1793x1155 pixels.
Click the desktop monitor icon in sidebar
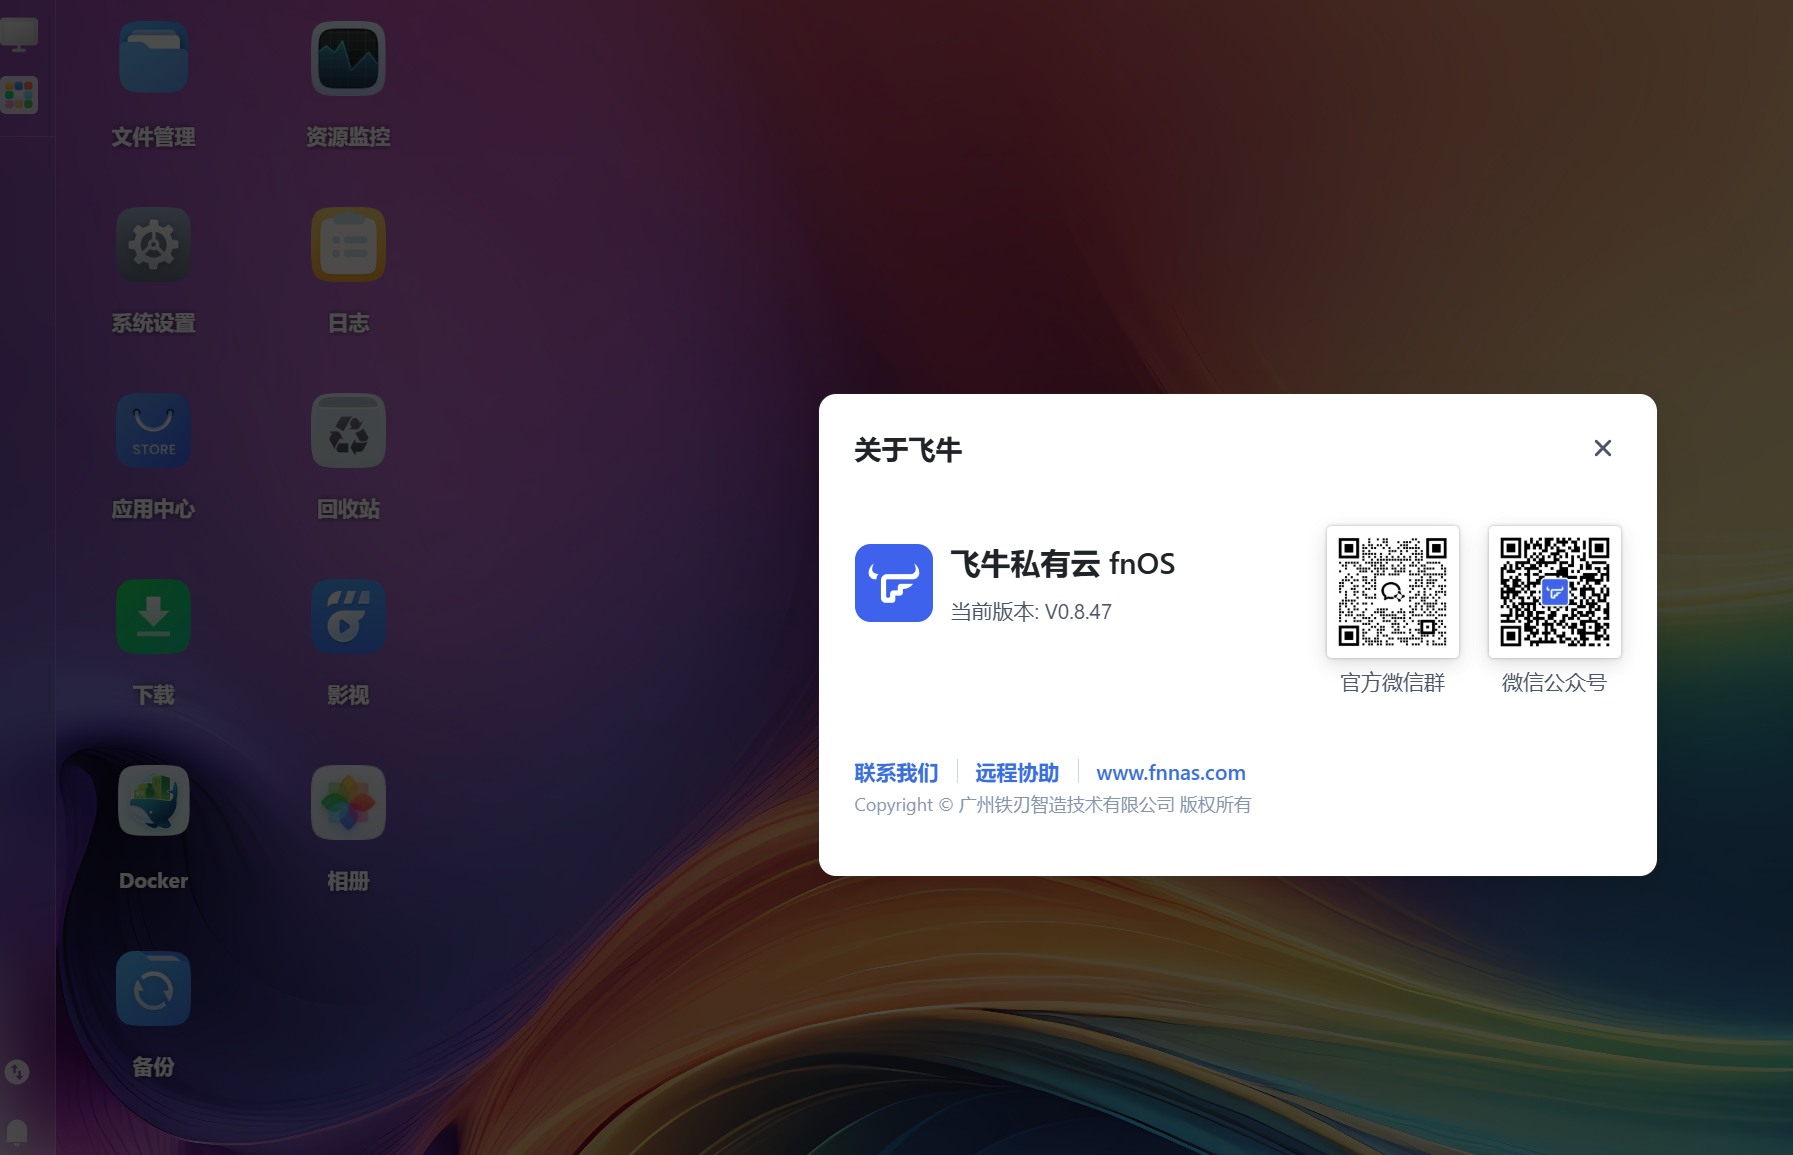click(19, 35)
